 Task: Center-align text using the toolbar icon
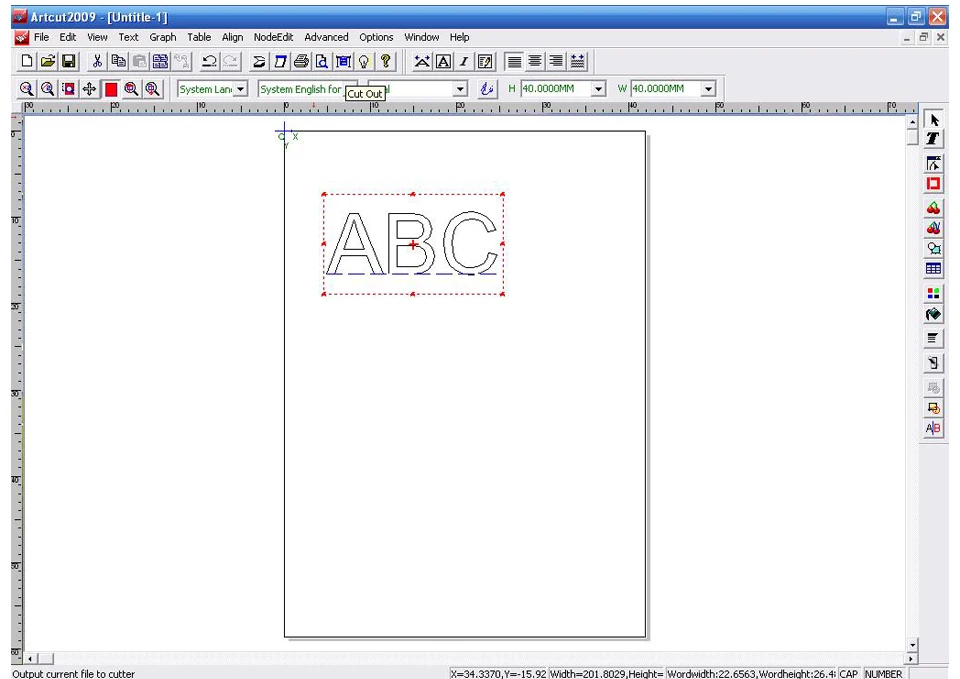click(535, 61)
